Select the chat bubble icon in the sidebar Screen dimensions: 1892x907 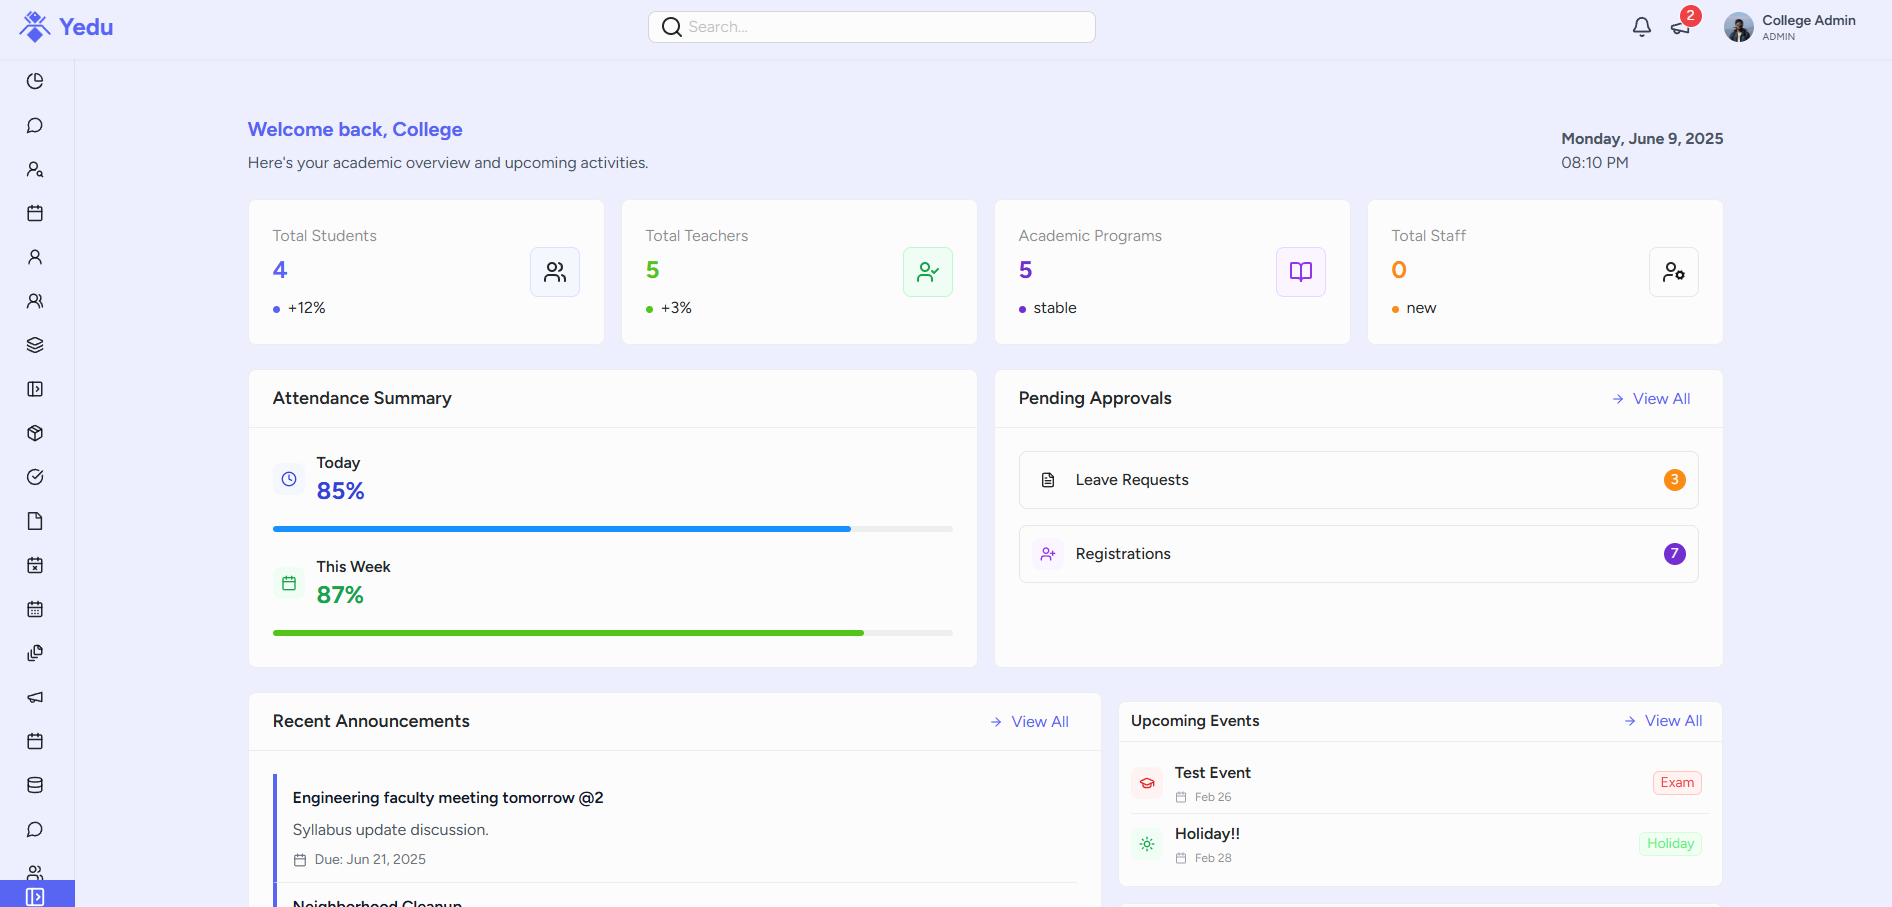(x=35, y=125)
